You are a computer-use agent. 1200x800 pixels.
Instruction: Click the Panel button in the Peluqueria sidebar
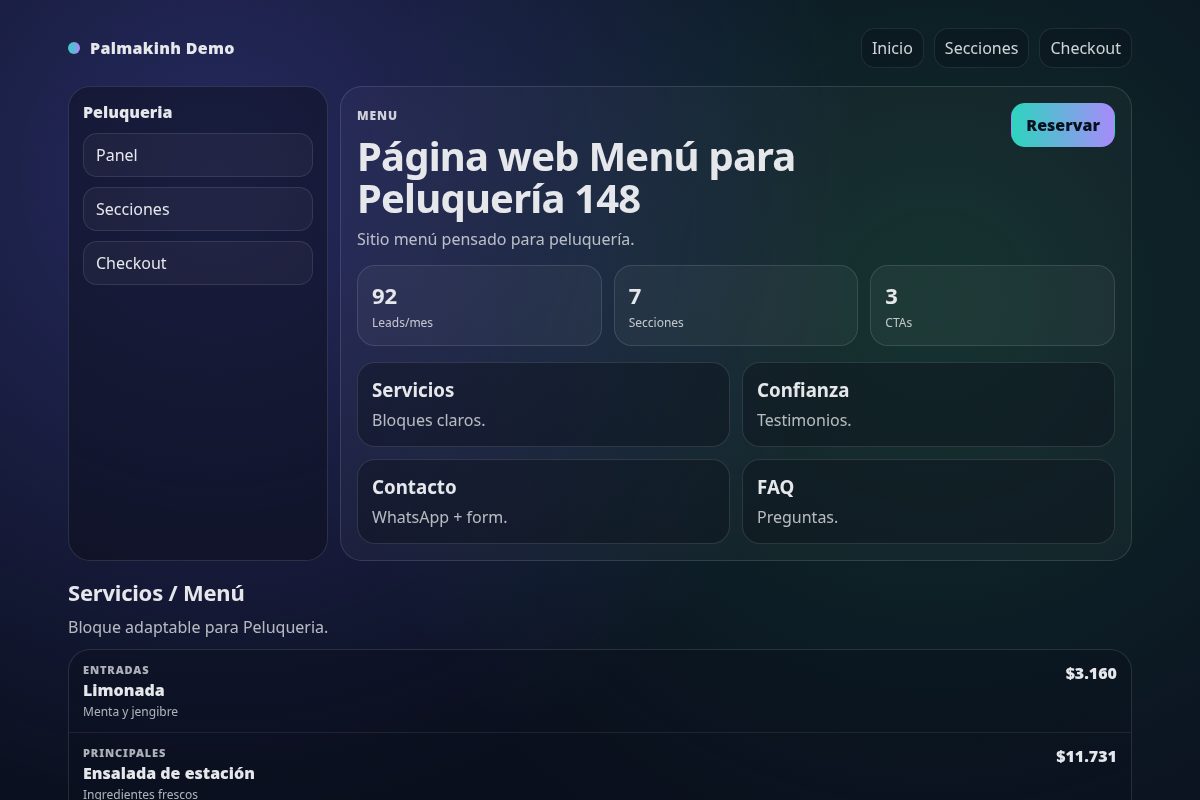coord(197,155)
